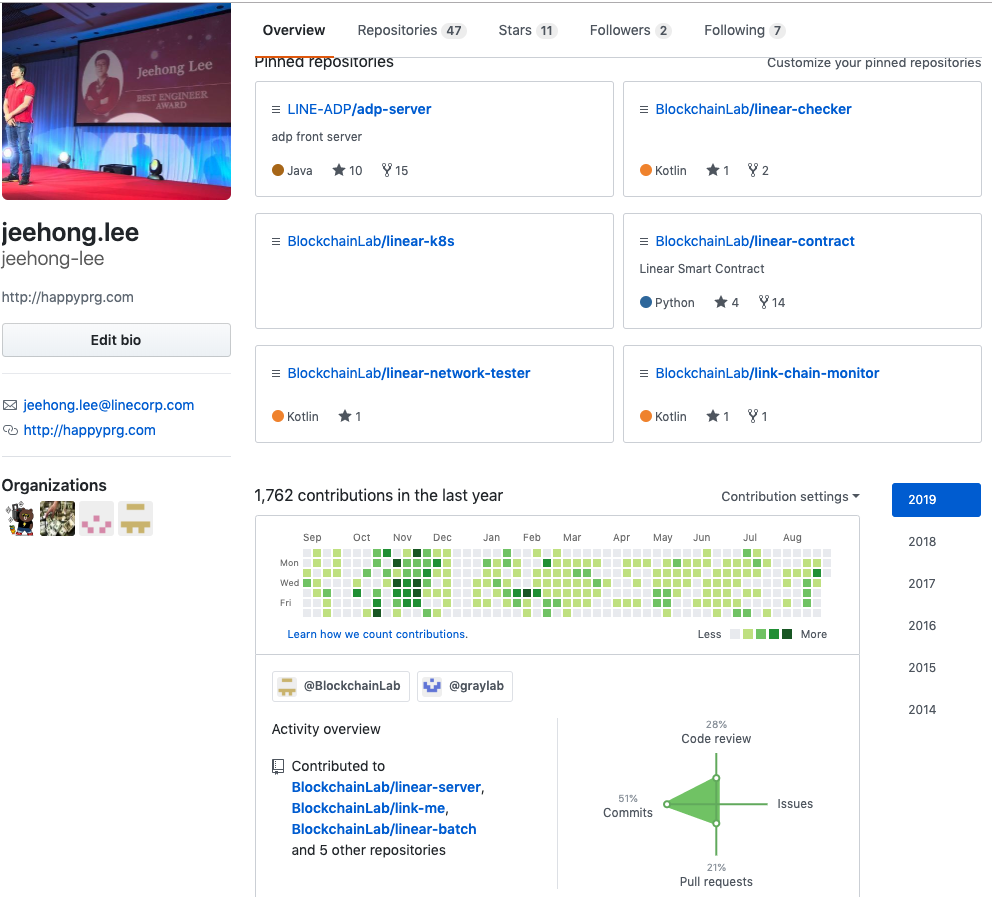992x897 pixels.
Task: Open the @BlockchainLab organization badge
Action: click(340, 686)
